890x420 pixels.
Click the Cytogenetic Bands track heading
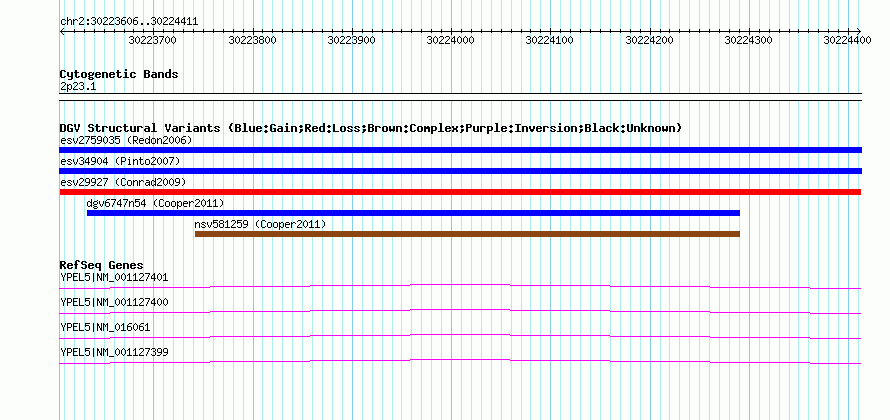119,74
